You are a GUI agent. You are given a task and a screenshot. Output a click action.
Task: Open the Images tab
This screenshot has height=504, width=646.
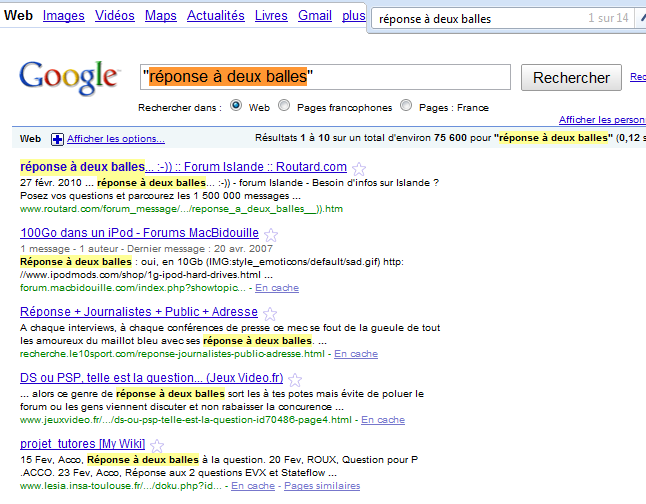[64, 16]
